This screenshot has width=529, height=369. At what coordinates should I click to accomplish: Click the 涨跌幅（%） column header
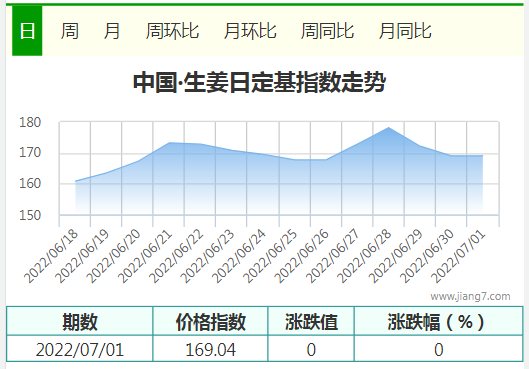click(x=439, y=321)
